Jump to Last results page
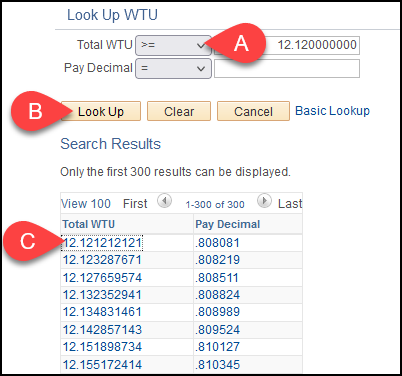Image resolution: width=402 pixels, height=376 pixels. point(290,203)
